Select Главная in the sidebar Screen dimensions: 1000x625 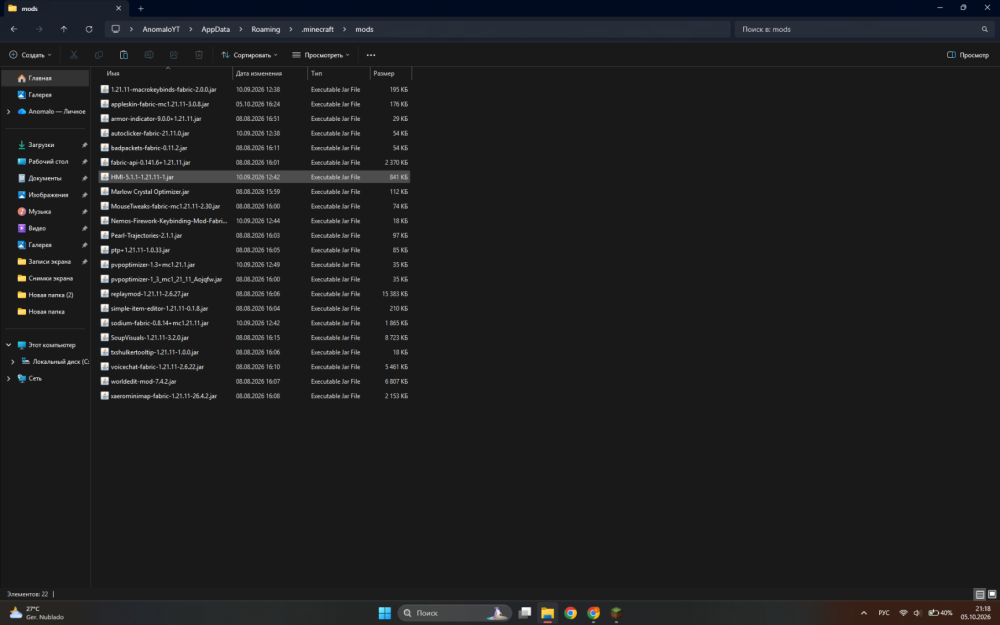45,78
